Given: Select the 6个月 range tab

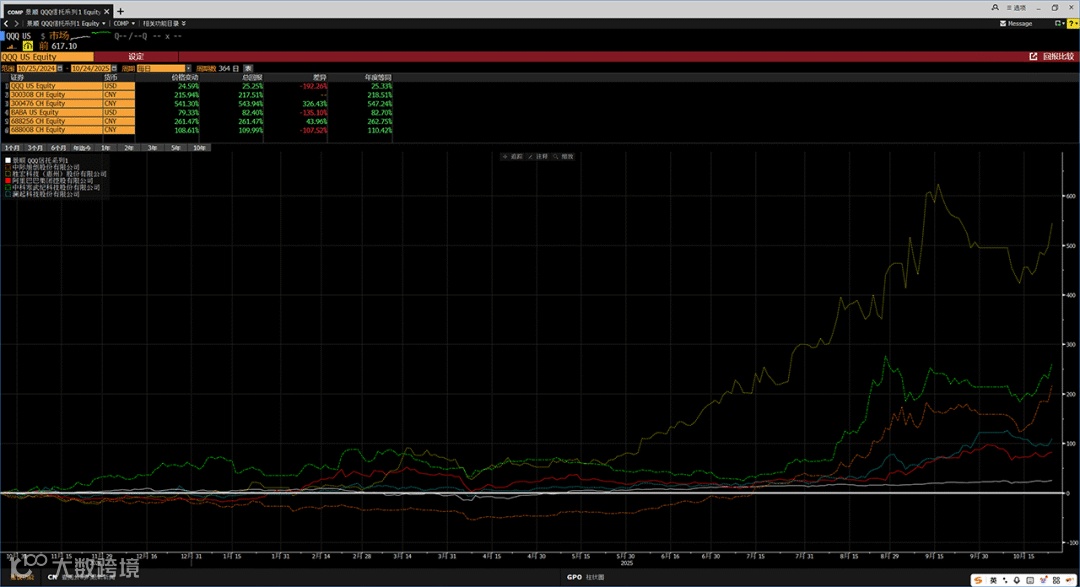Looking at the screenshot, I should pos(58,147).
